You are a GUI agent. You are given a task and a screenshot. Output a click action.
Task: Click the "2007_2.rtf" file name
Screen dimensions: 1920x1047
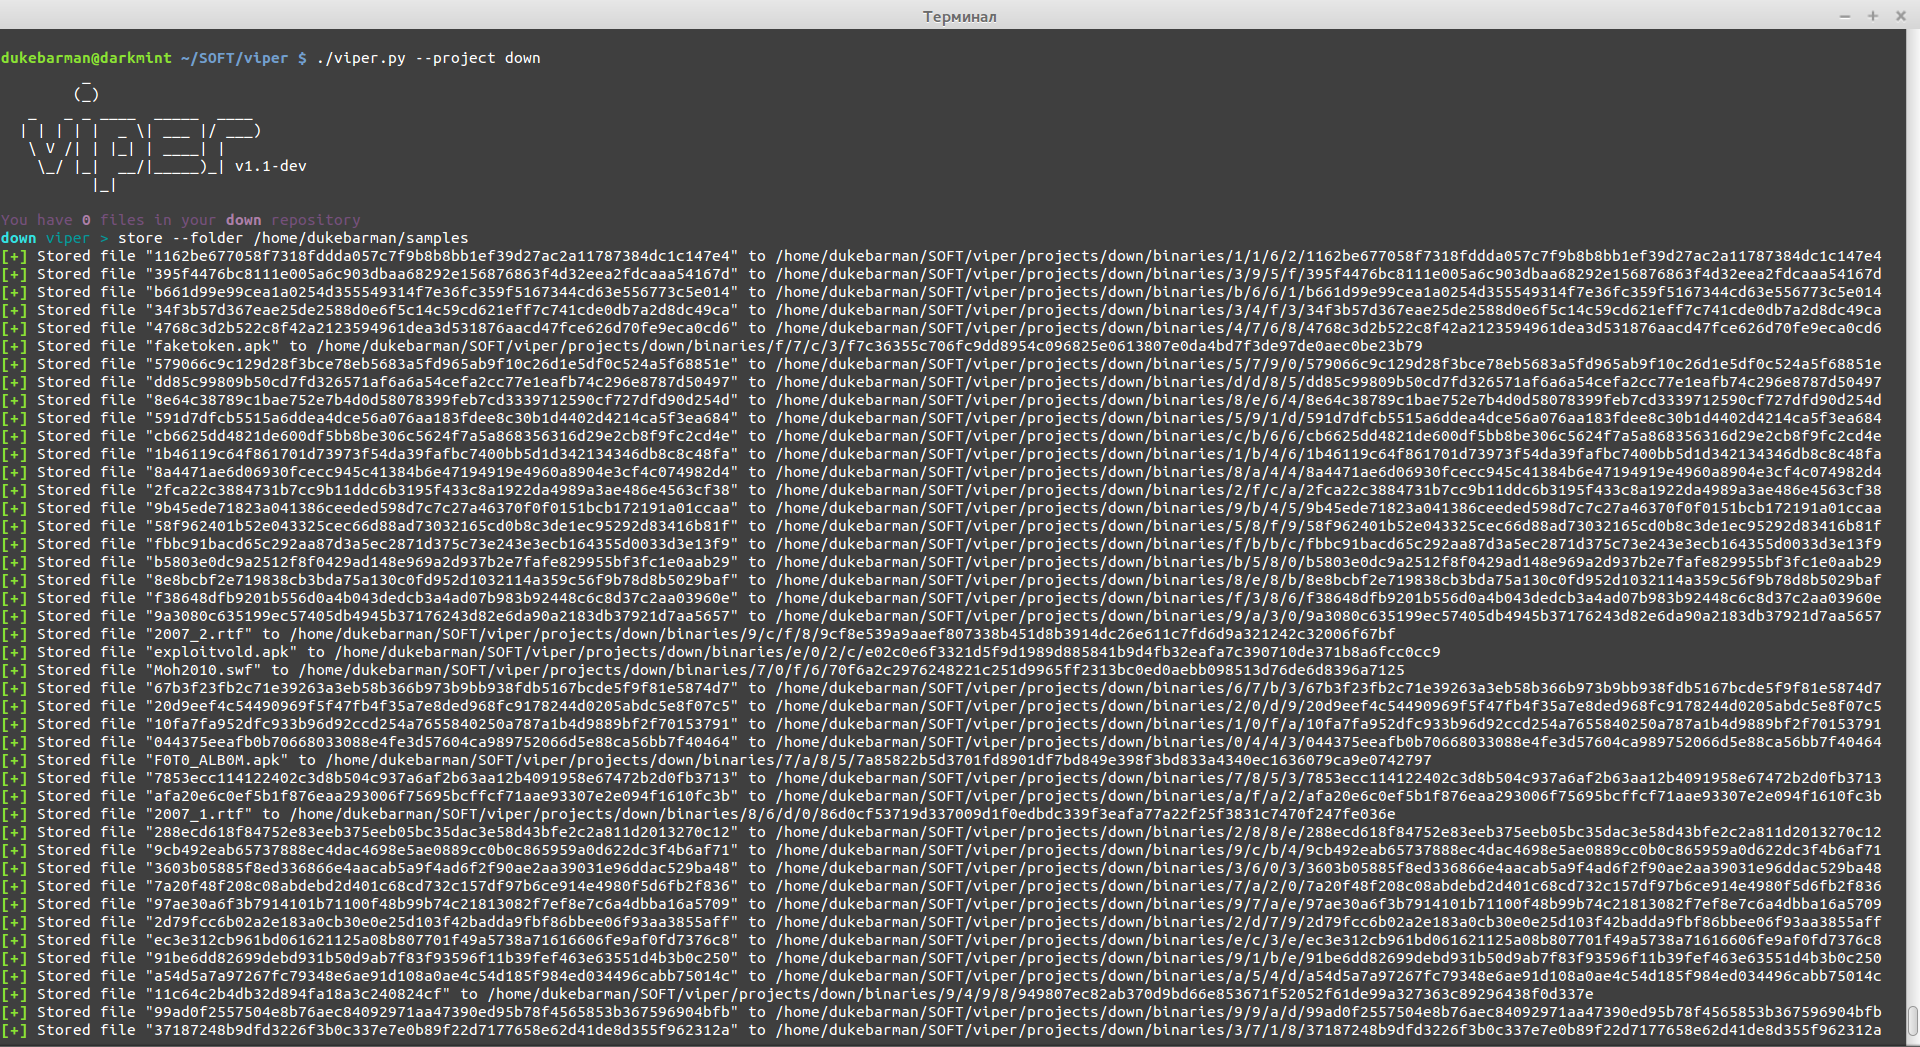[x=199, y=634]
